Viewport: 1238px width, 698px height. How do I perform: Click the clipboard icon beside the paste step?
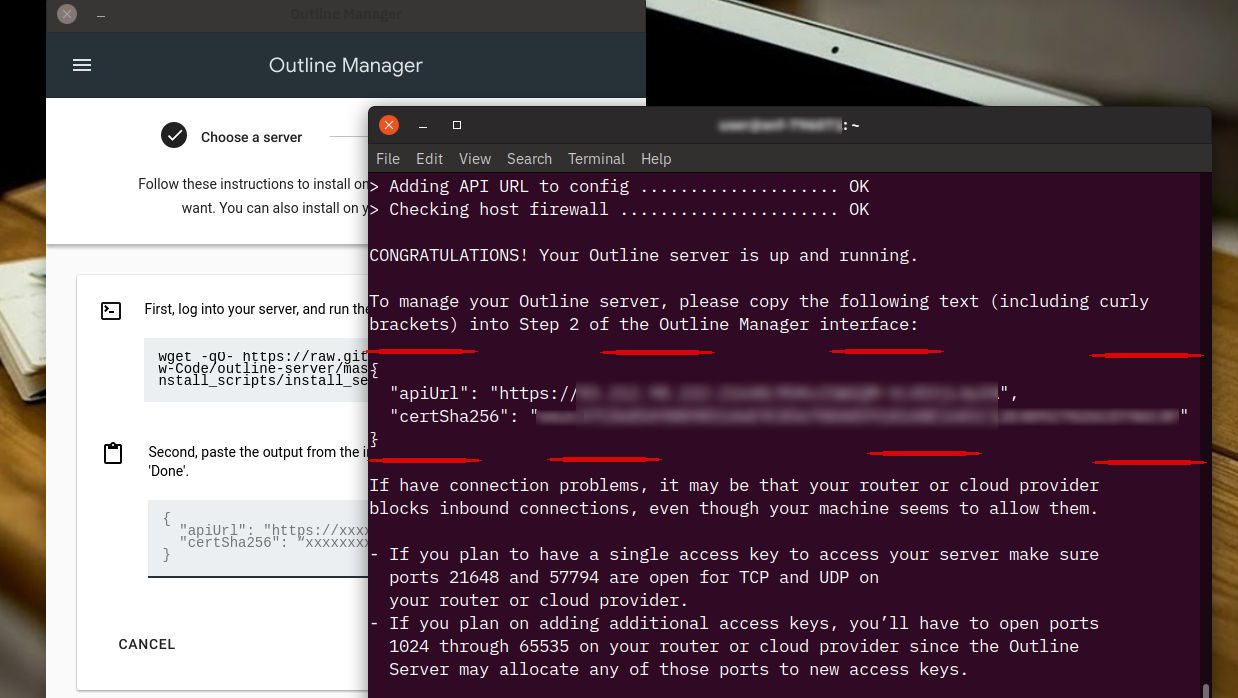[x=111, y=452]
